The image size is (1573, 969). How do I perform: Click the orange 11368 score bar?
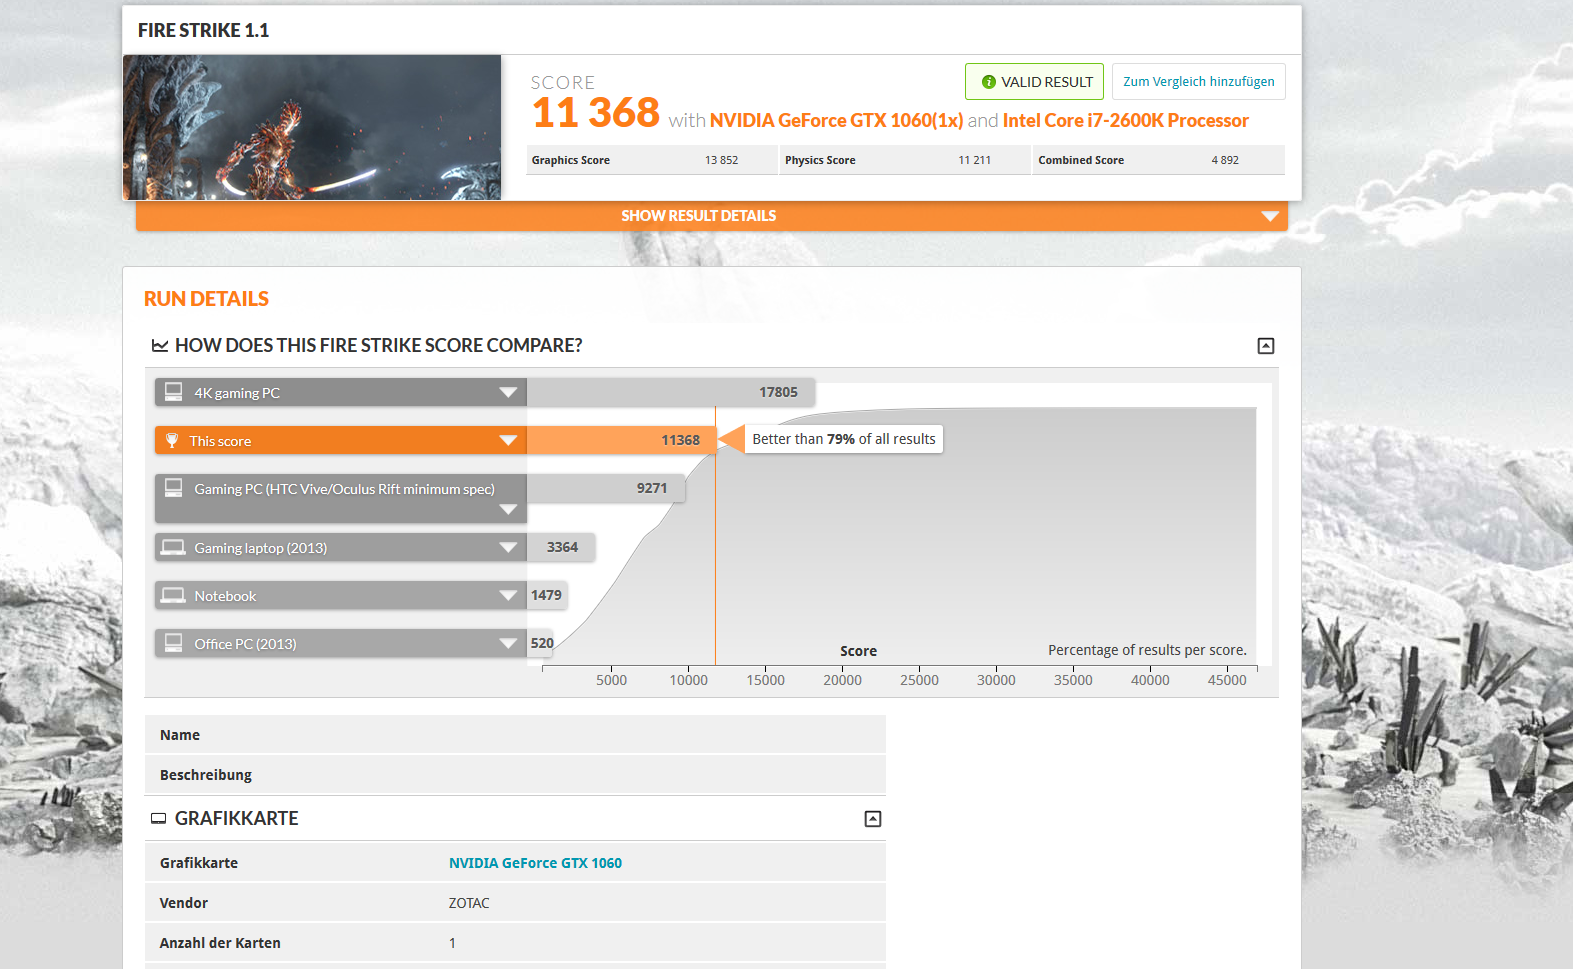pyautogui.click(x=622, y=440)
